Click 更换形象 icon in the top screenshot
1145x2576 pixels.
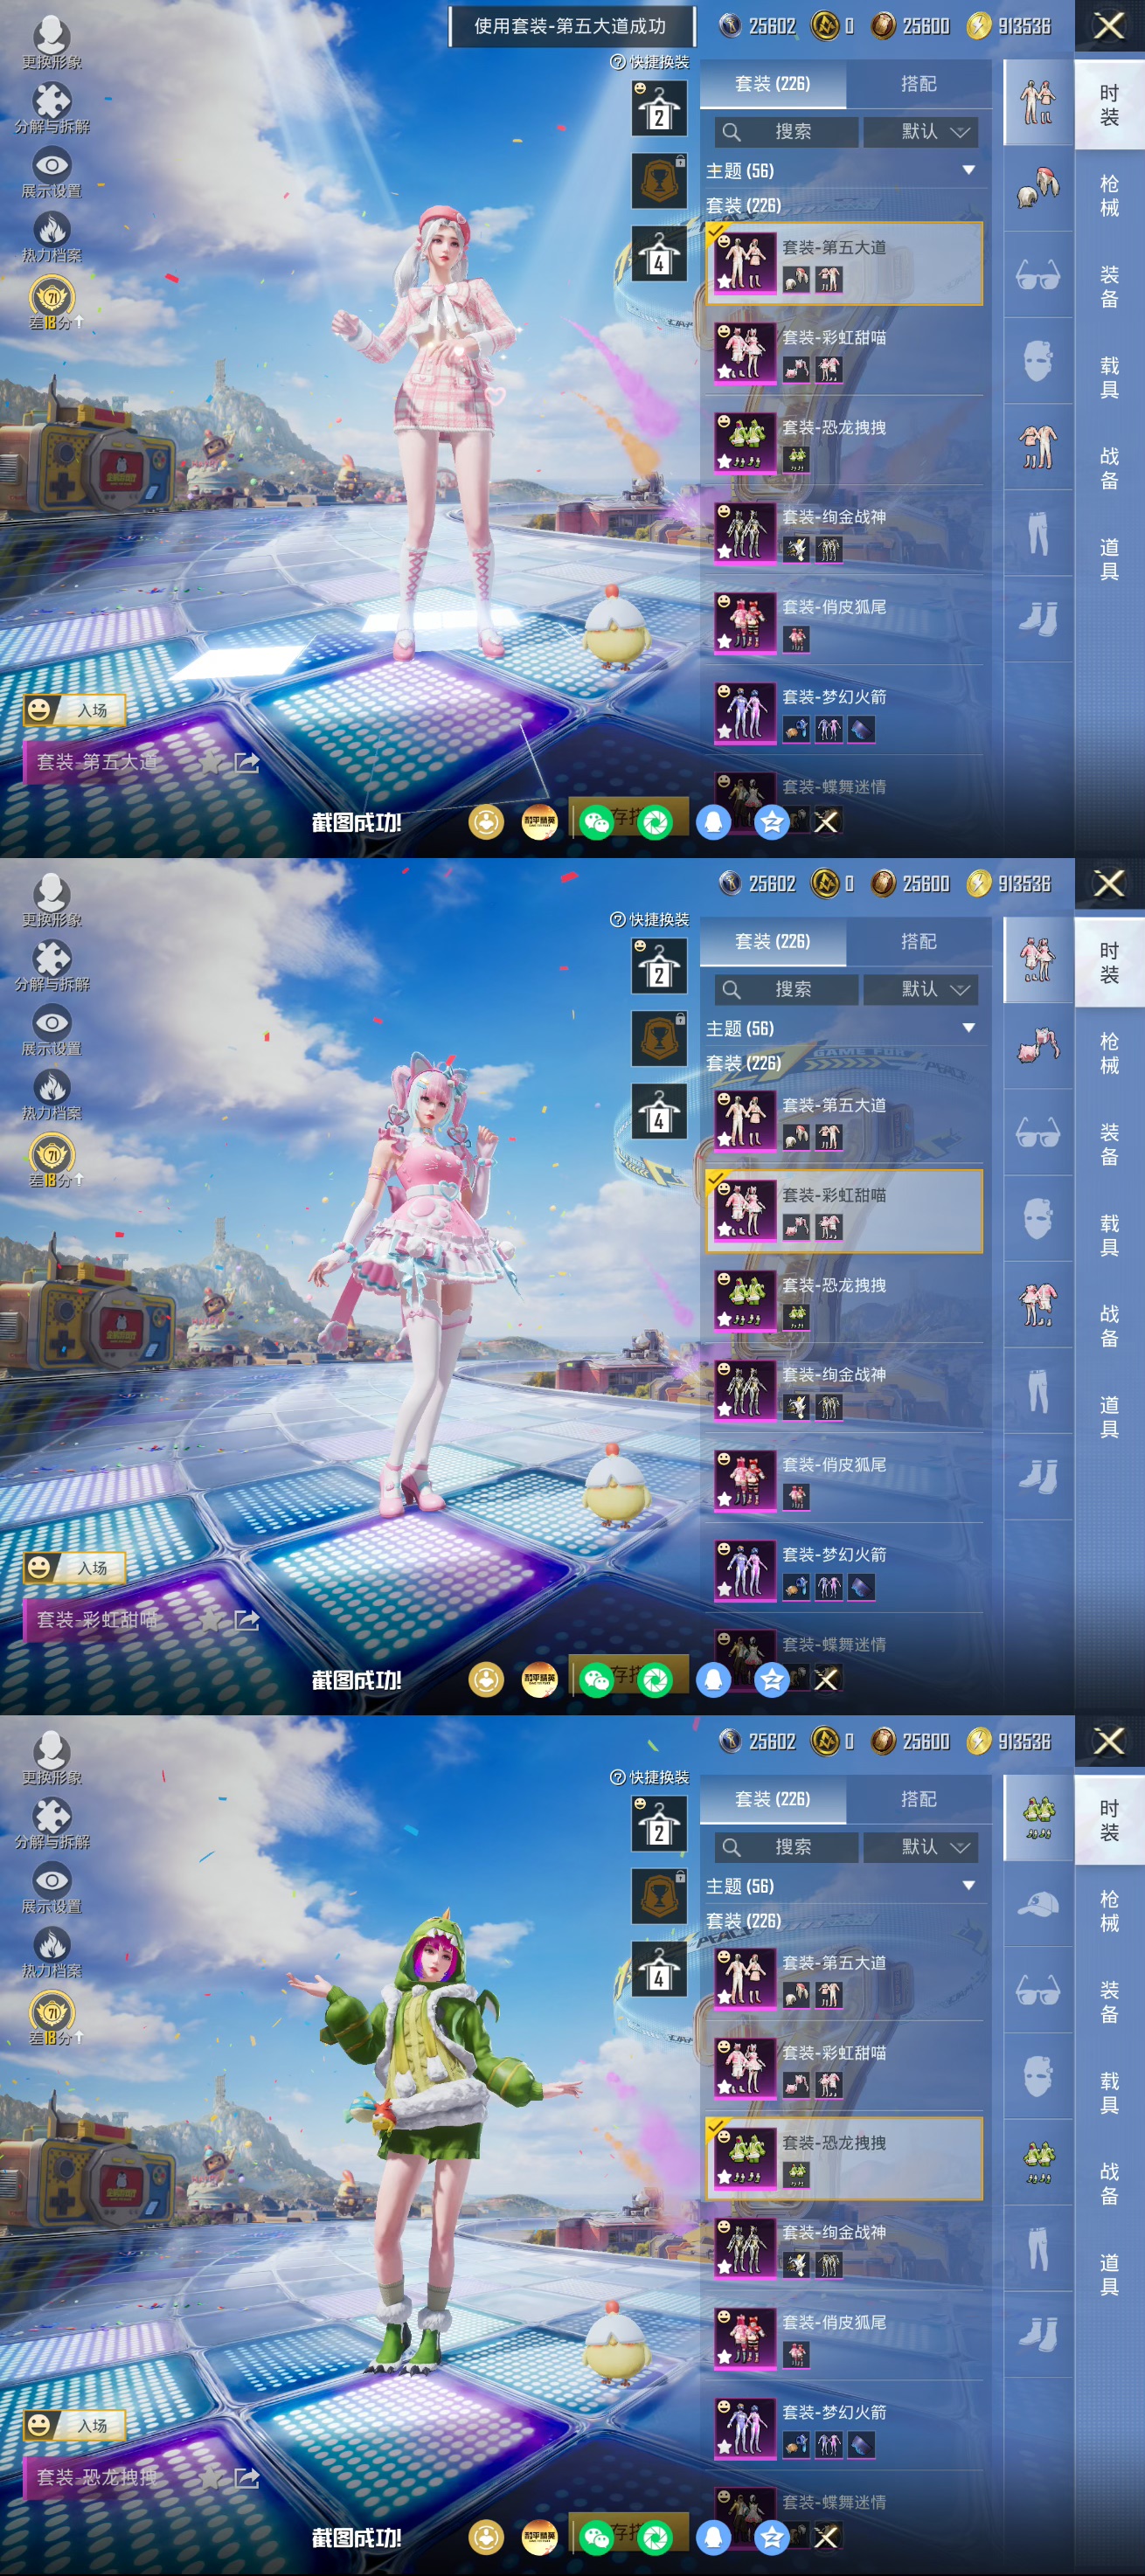[51, 38]
